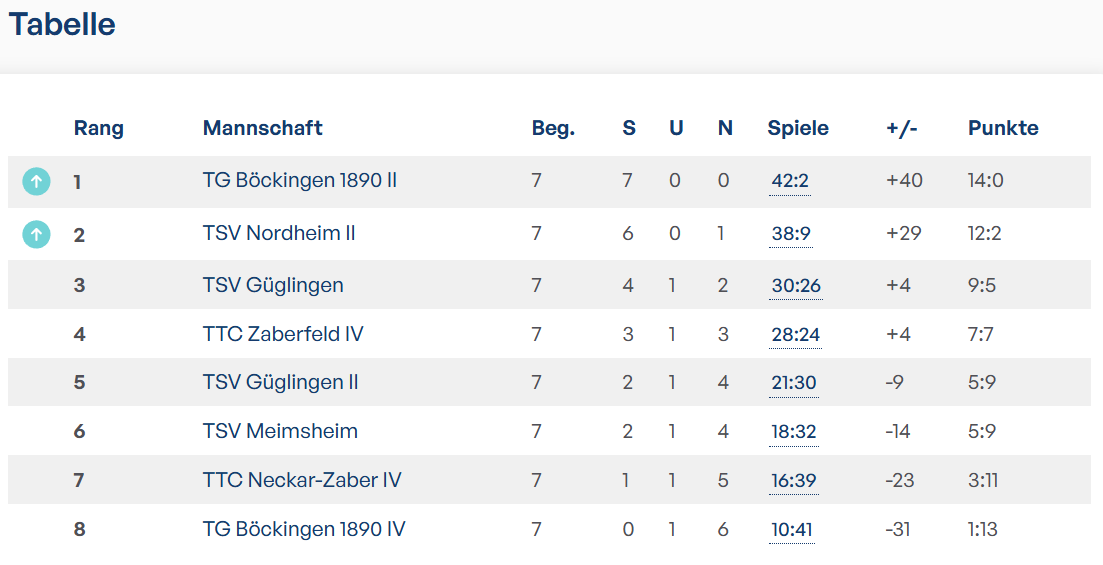This screenshot has width=1103, height=565.
Task: Open TSV Meimsheim team page
Action: pyautogui.click(x=280, y=431)
